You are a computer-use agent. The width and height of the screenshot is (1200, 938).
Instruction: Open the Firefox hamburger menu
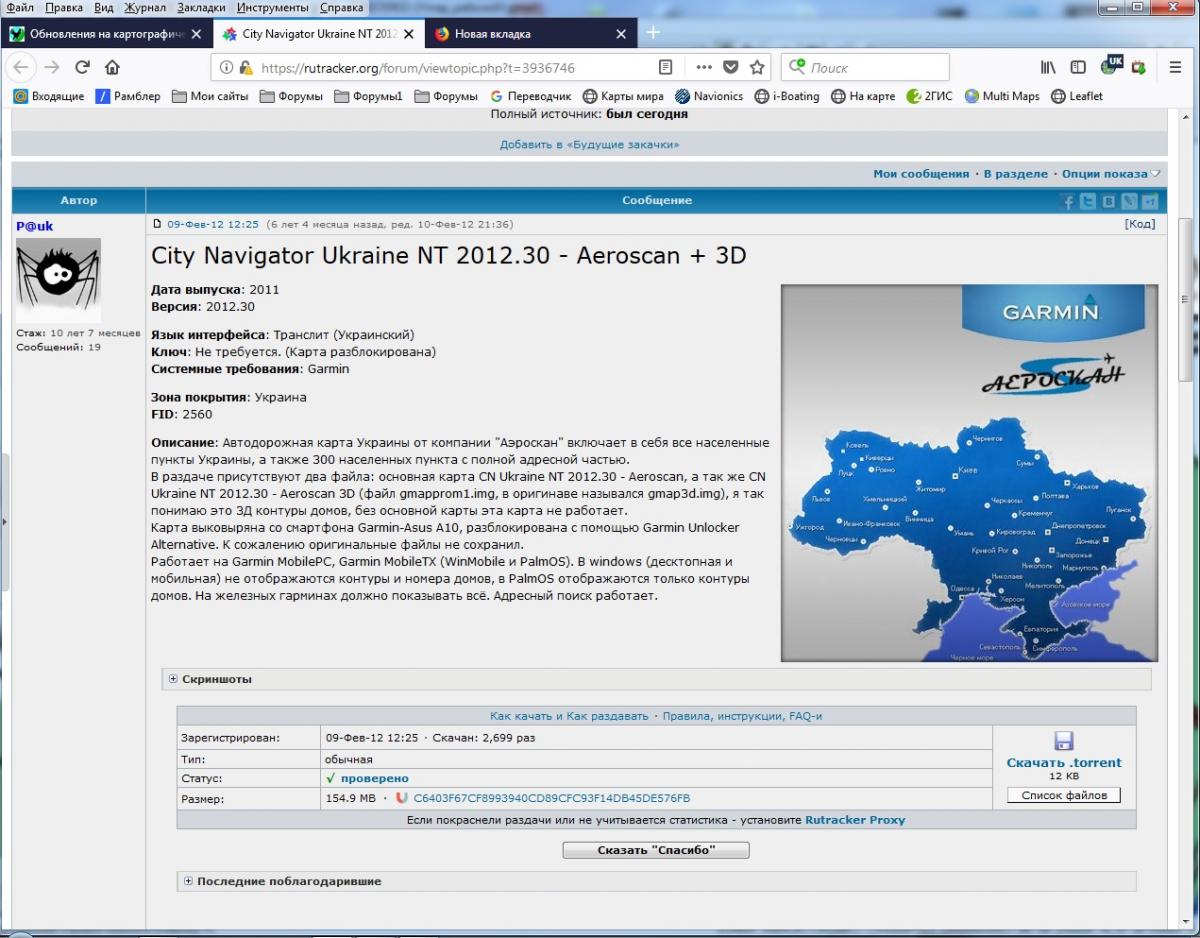(x=1175, y=68)
